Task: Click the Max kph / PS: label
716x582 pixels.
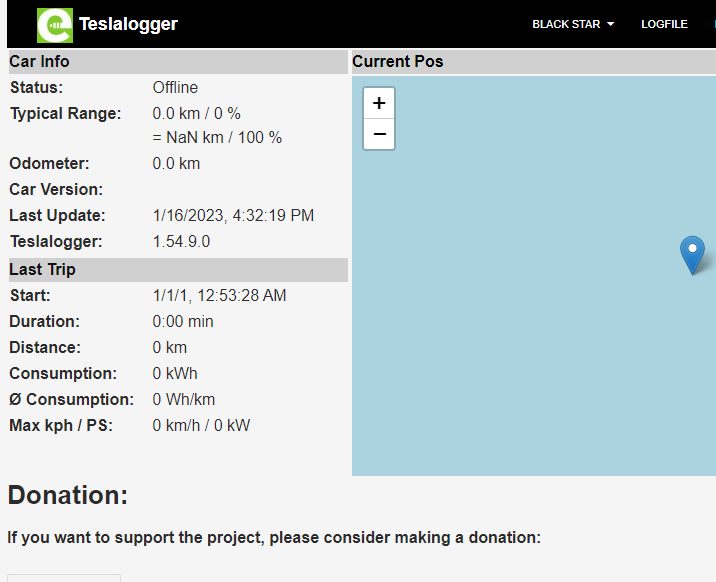Action: click(61, 425)
